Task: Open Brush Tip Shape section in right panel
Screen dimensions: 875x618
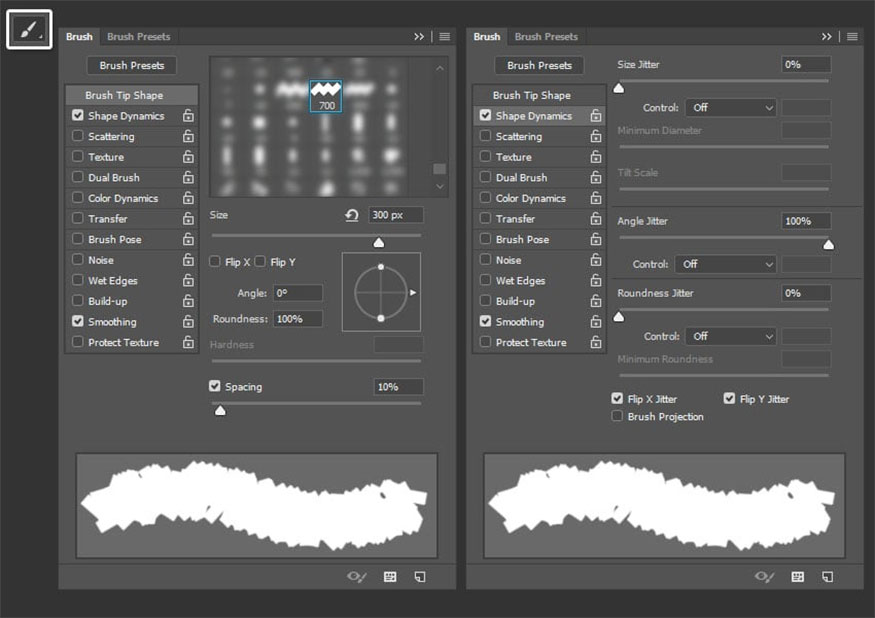Action: [x=539, y=95]
